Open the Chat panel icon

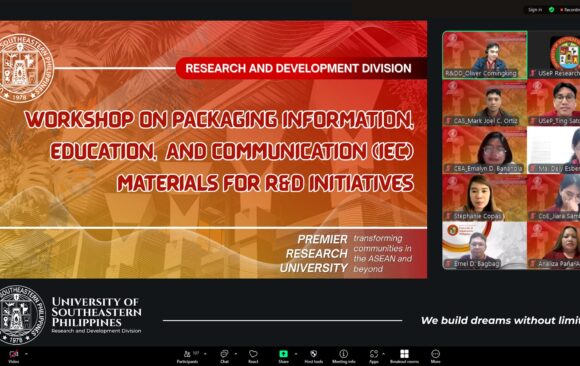[224, 354]
